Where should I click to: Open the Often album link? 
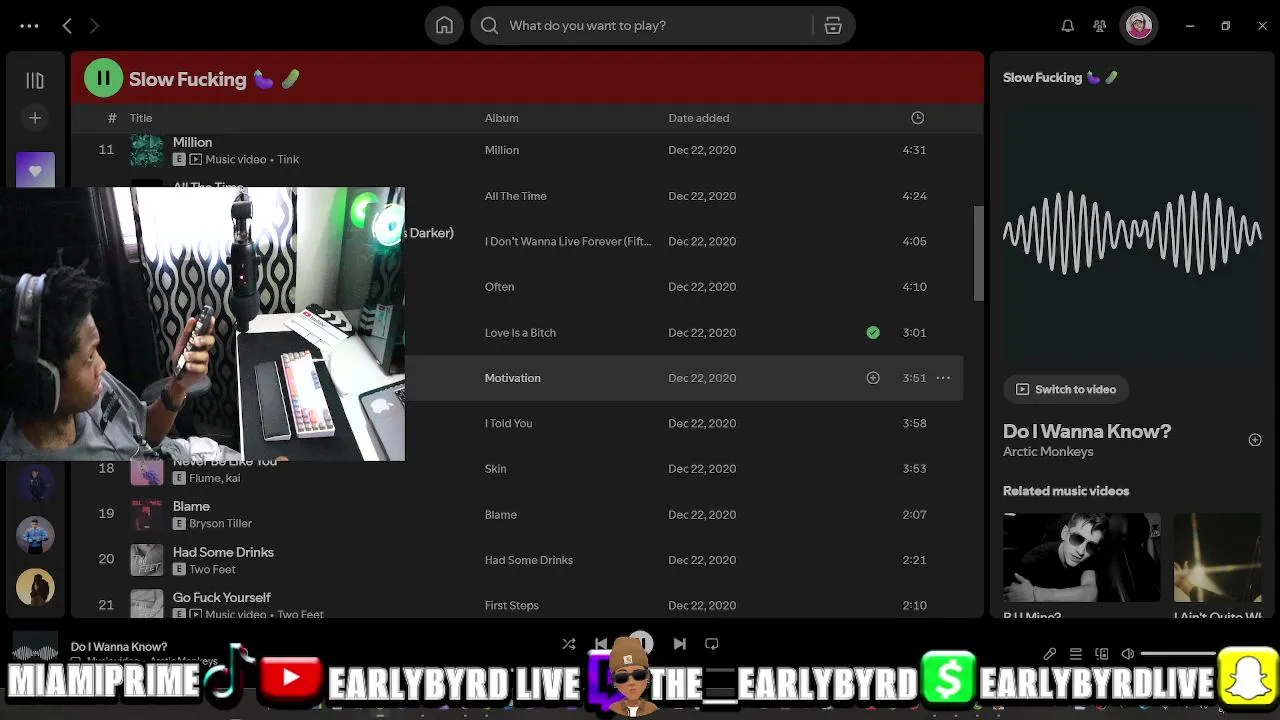pos(500,287)
